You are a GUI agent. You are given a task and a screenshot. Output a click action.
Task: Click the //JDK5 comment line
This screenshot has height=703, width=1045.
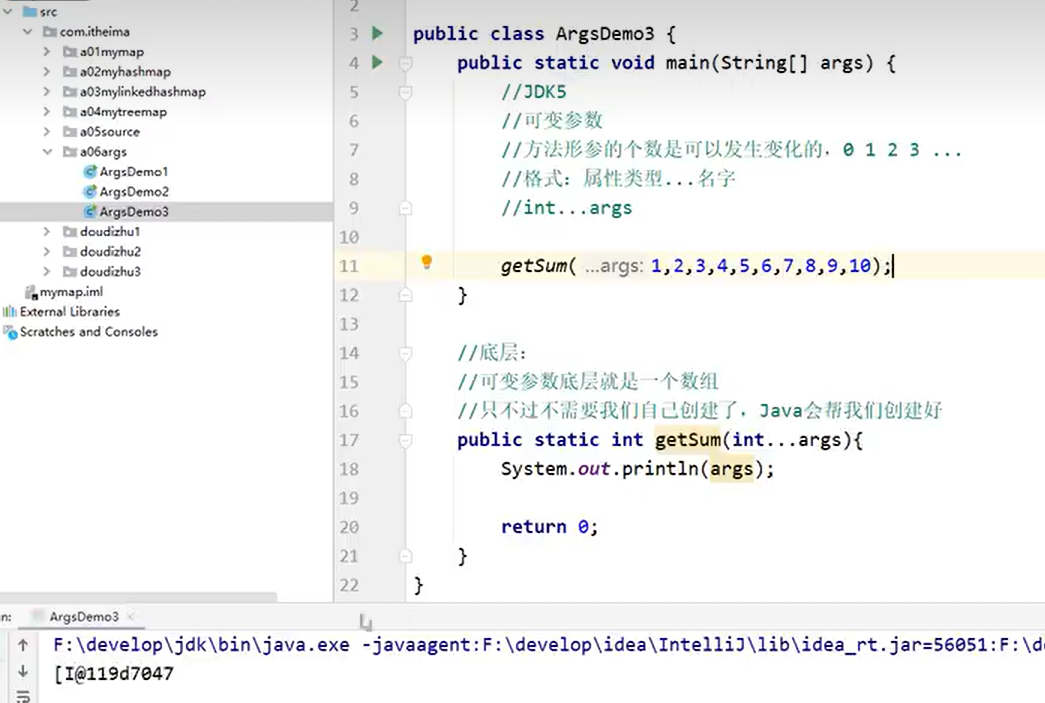point(533,92)
